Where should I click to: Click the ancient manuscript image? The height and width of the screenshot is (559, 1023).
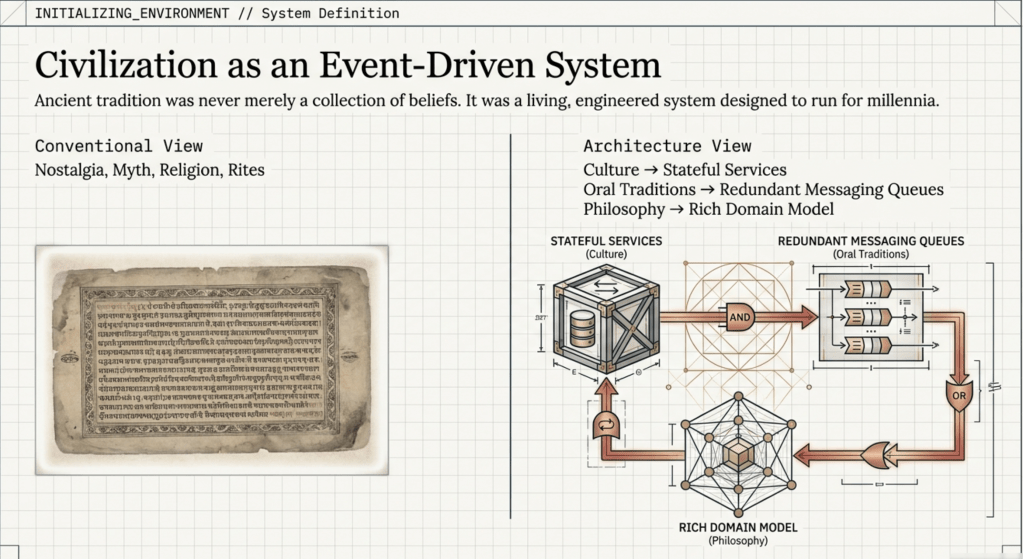pos(212,360)
